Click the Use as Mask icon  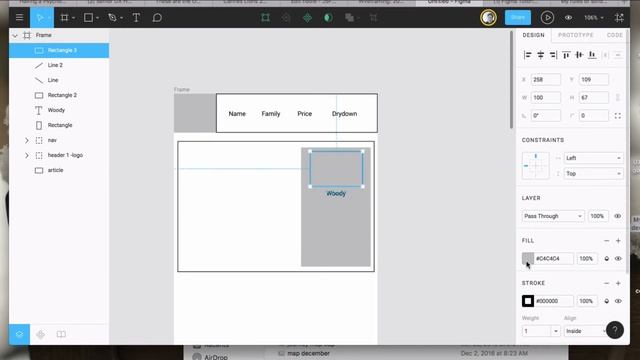click(x=328, y=18)
